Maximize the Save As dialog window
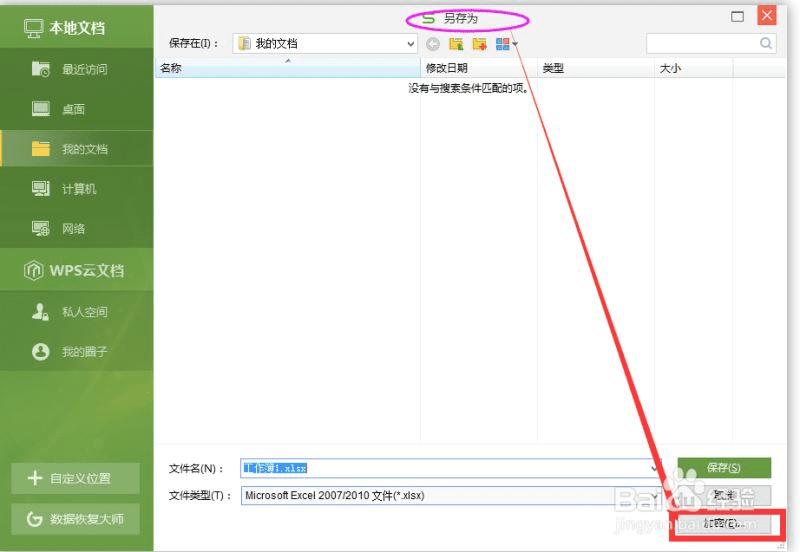This screenshot has width=800, height=552. coord(737,17)
